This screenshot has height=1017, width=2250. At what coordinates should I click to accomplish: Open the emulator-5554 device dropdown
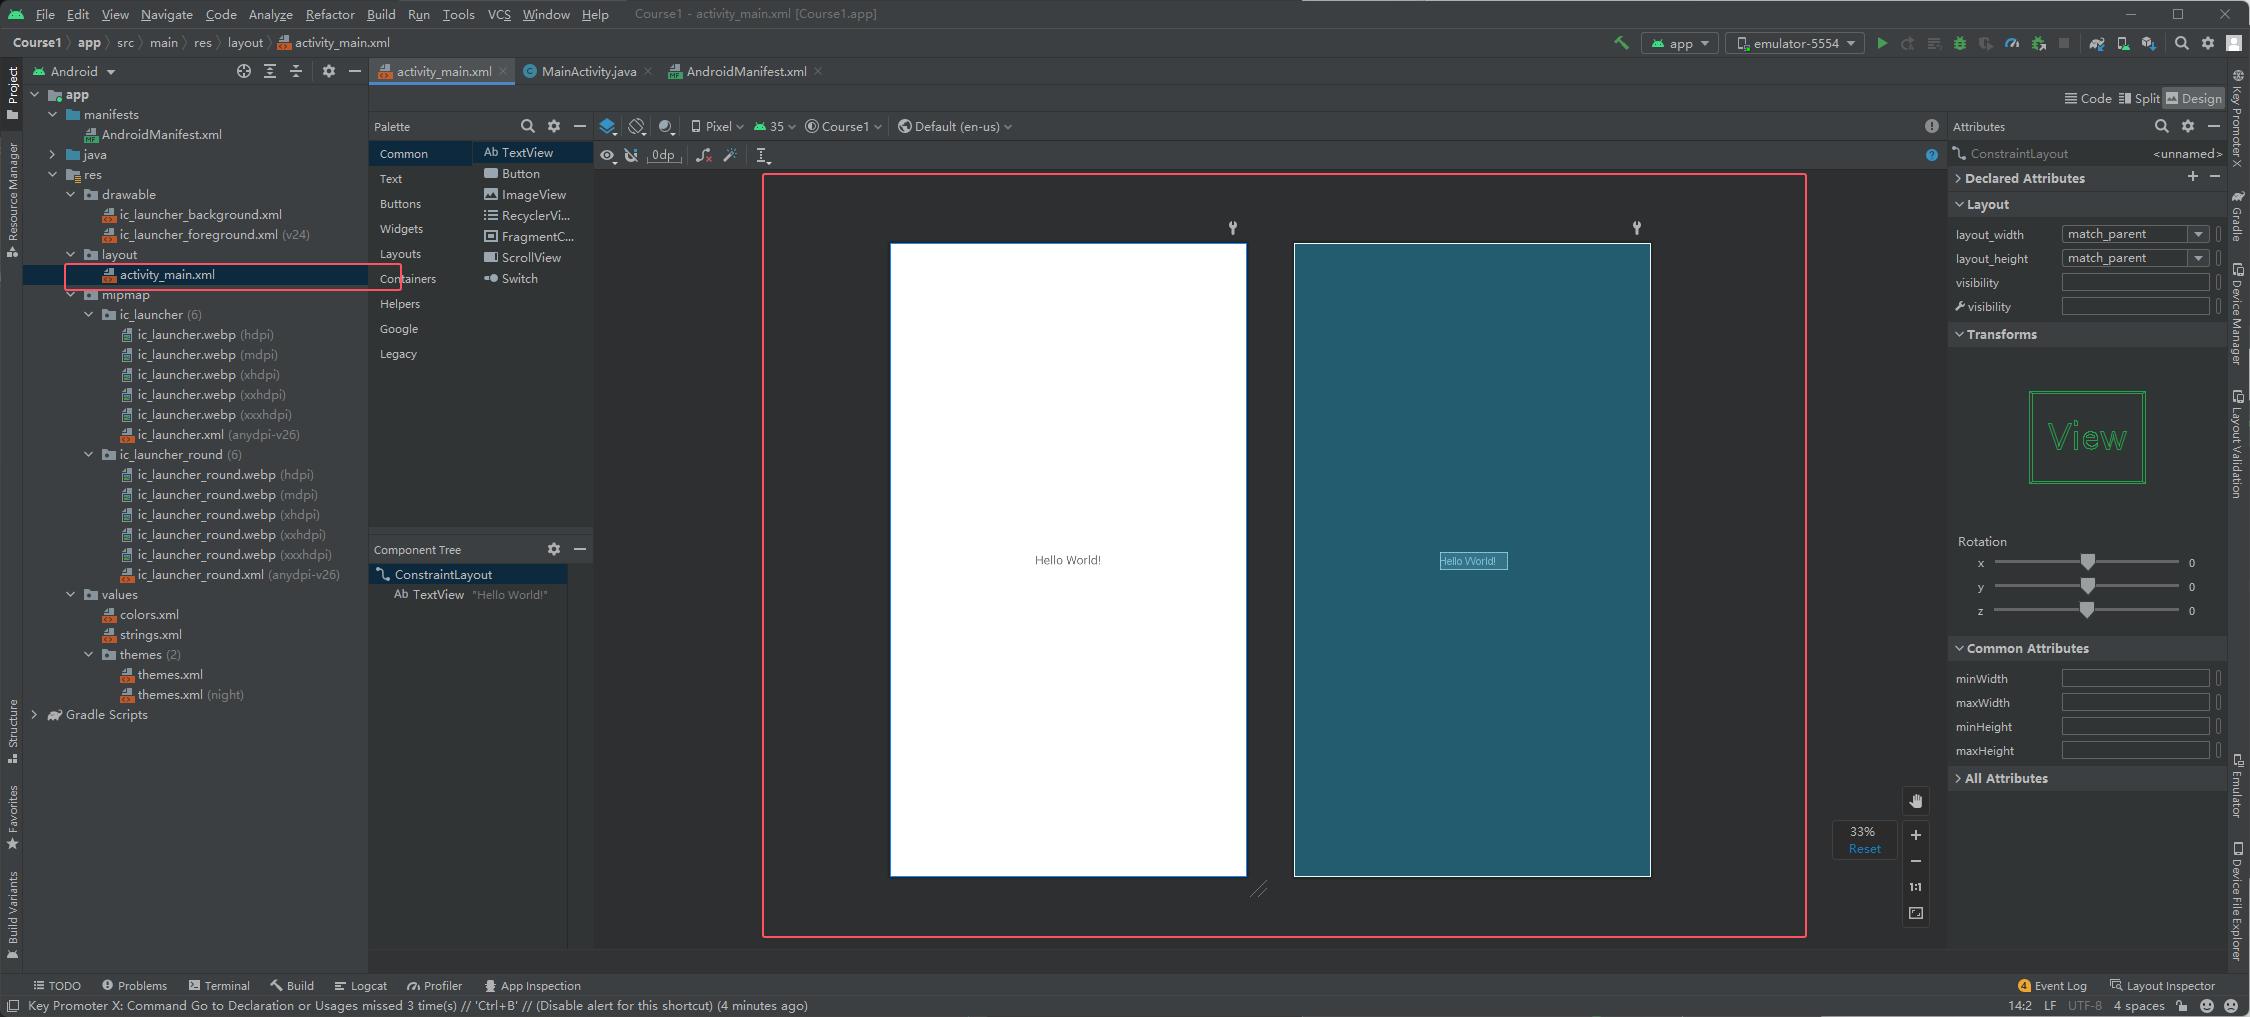tap(1796, 43)
